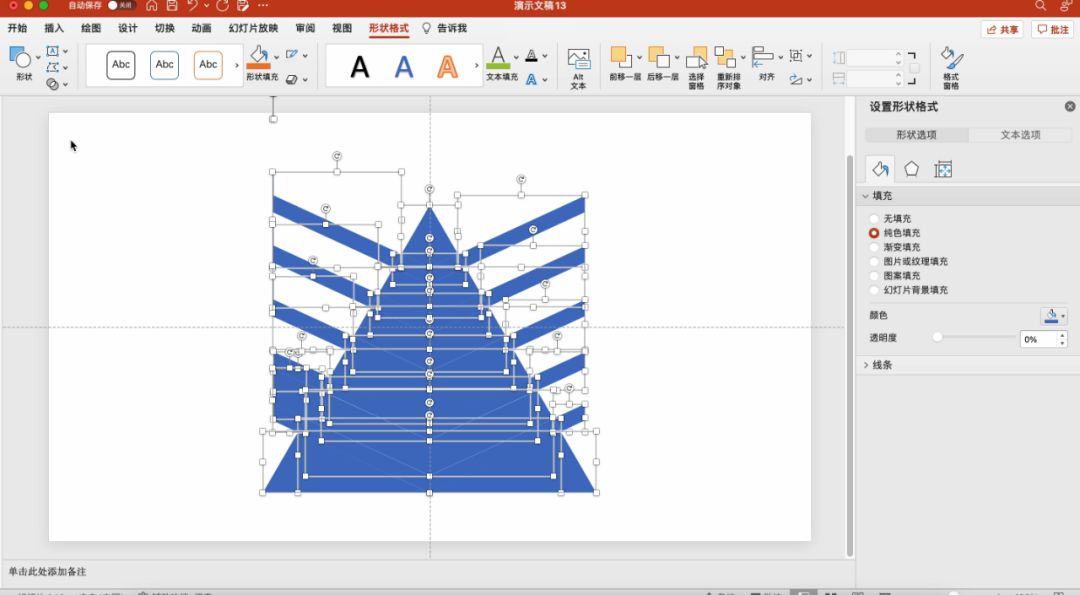Screen dimensions: 1080x595
Task: Select the Effects pentagon tab in pane
Action: click(x=911, y=169)
